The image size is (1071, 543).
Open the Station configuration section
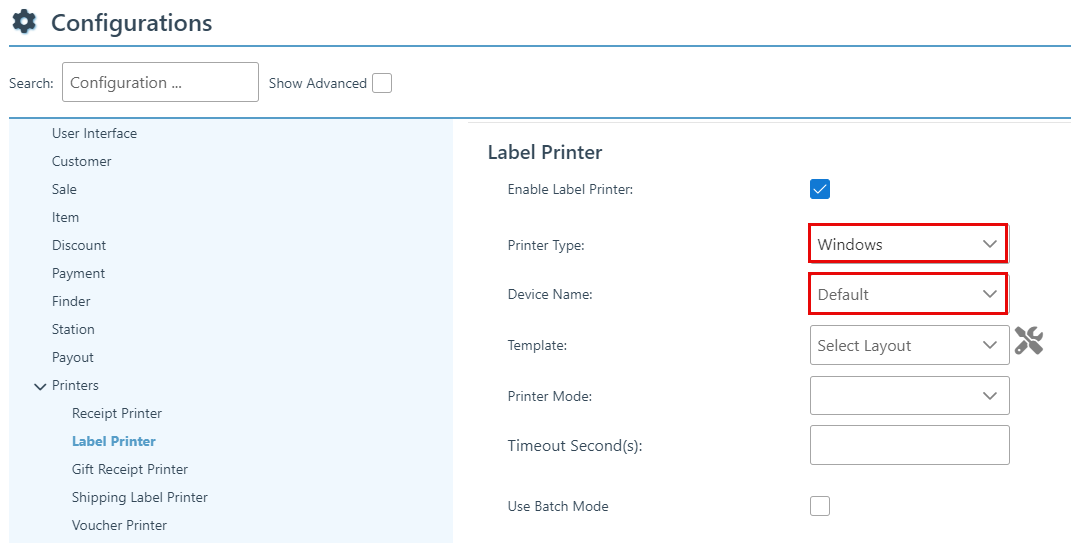pyautogui.click(x=73, y=329)
